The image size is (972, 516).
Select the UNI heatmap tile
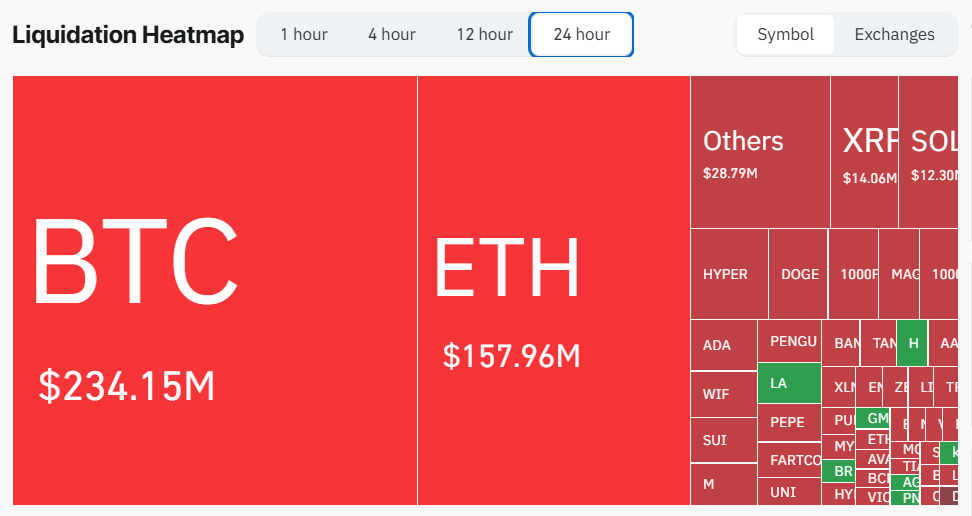click(x=789, y=492)
